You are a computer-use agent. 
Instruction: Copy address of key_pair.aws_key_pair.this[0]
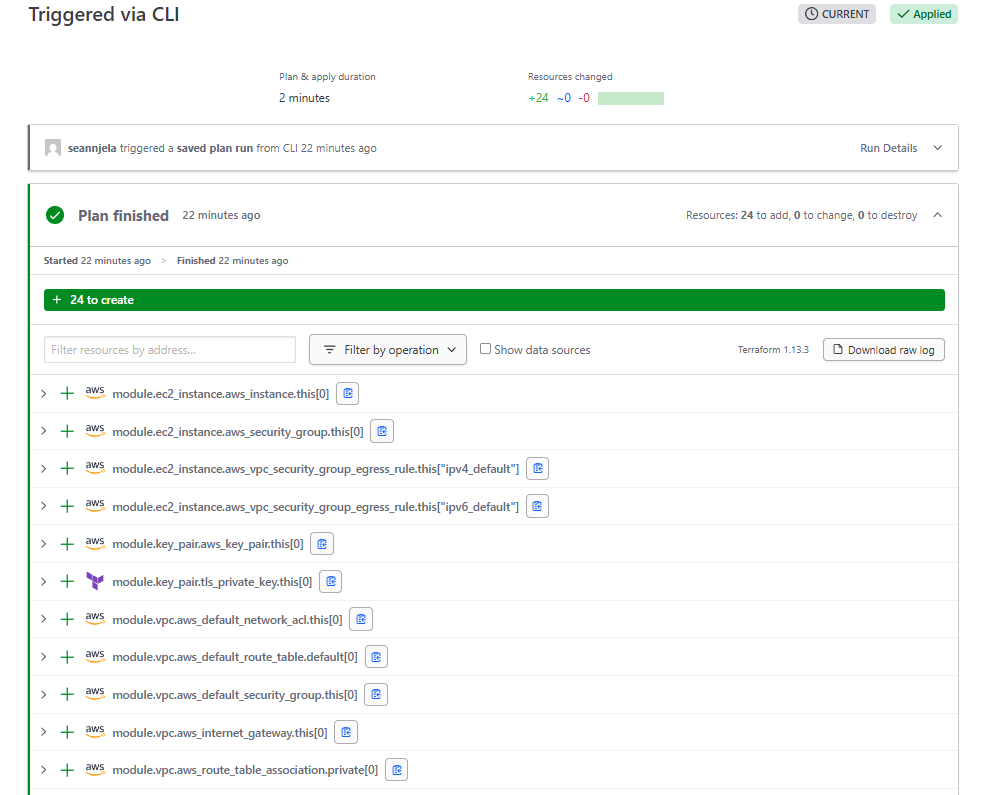(321, 544)
